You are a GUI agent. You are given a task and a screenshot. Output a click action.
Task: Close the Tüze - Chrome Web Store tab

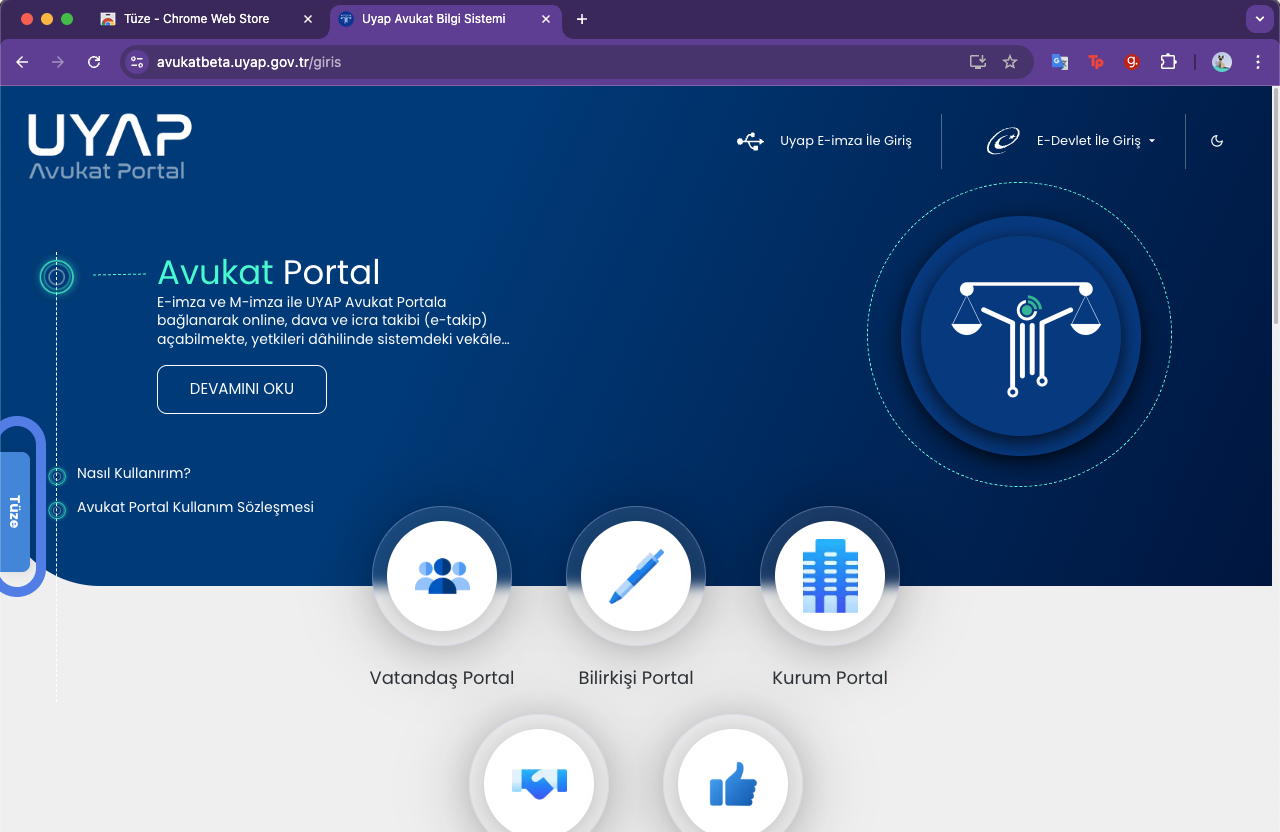pyautogui.click(x=308, y=19)
